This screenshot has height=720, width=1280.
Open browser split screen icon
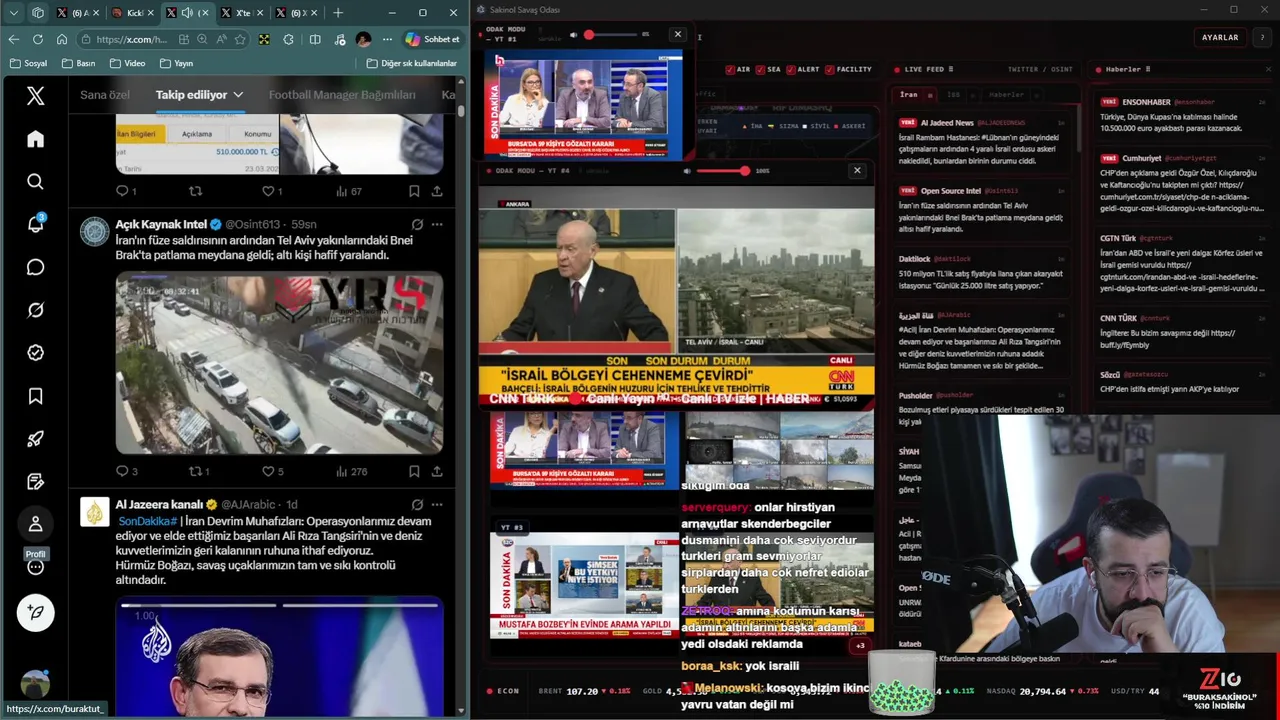315,39
